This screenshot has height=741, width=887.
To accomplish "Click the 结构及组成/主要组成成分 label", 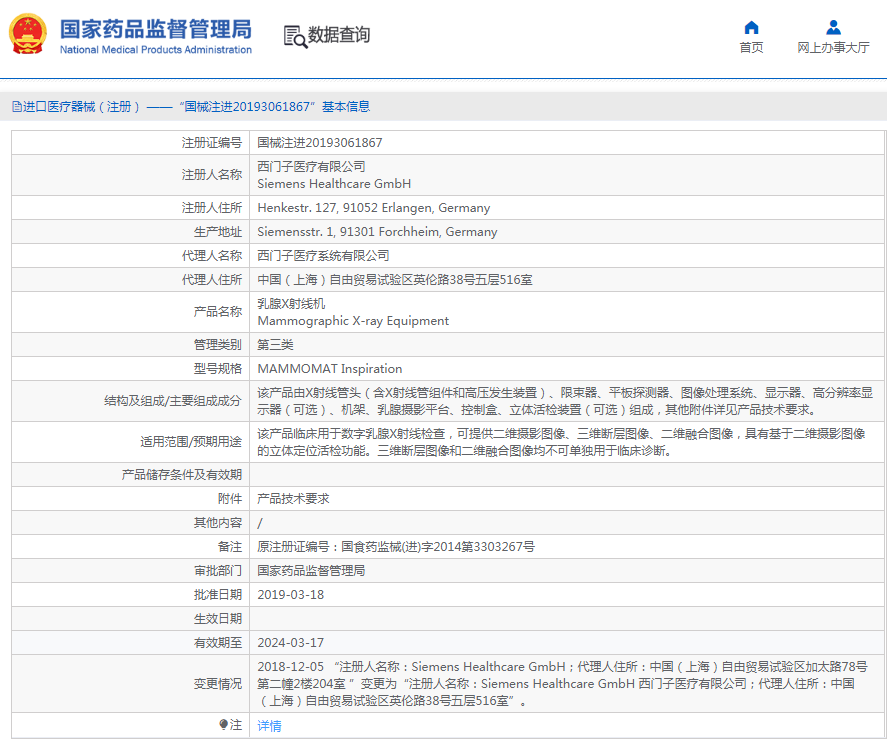I will point(173,401).
